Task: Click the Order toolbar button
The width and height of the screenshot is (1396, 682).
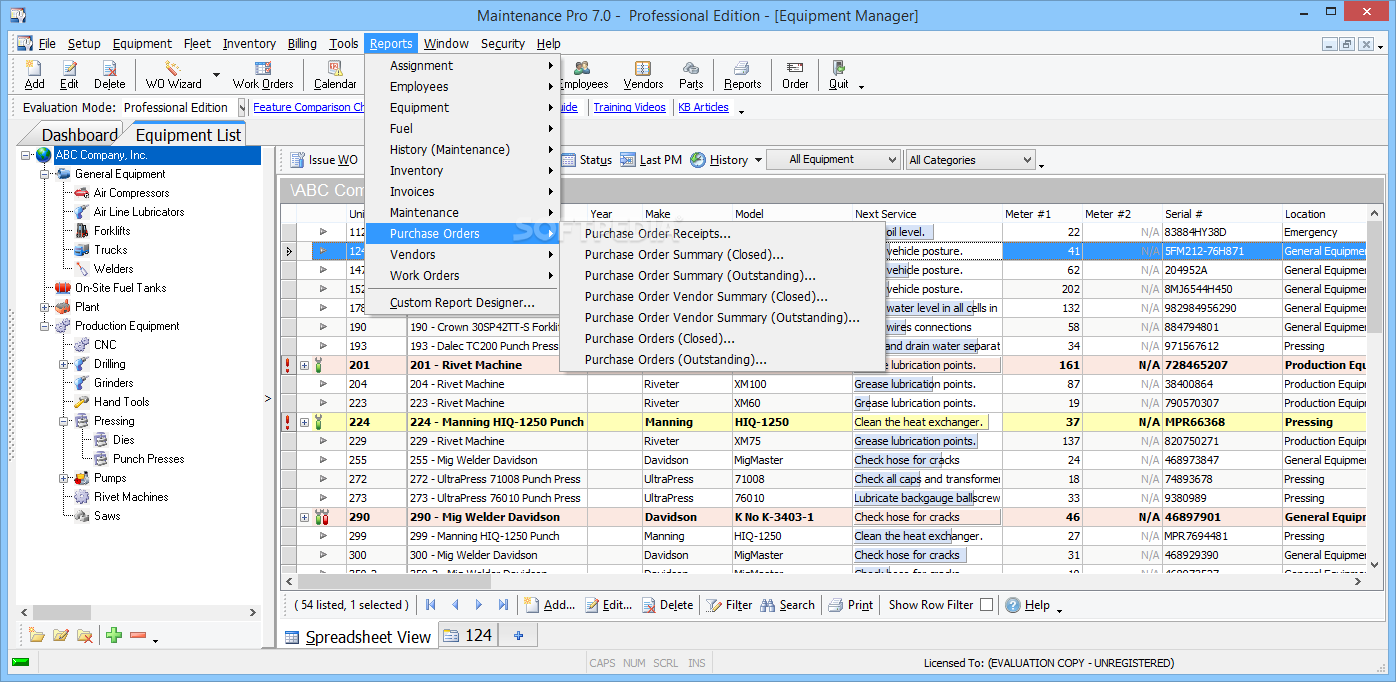Action: coord(795,75)
